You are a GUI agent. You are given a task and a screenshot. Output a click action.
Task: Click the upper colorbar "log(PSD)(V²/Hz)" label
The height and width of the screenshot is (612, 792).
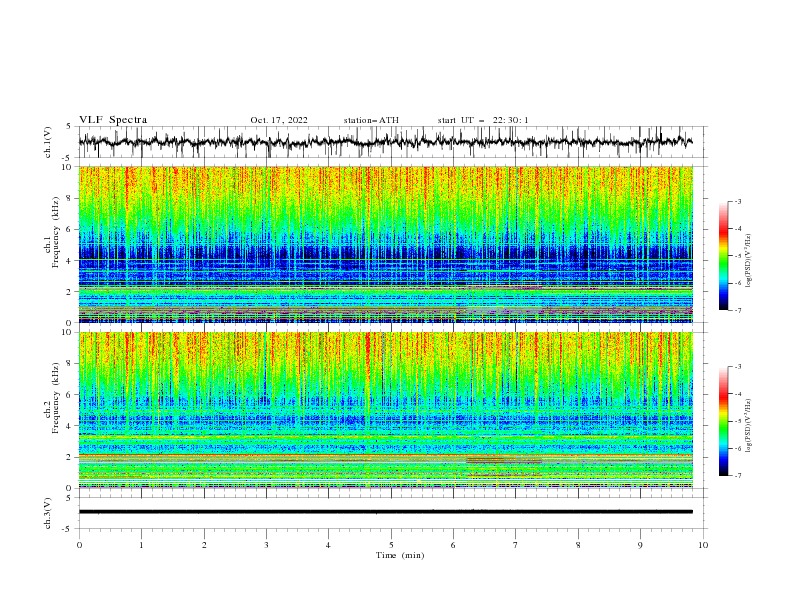pyautogui.click(x=748, y=261)
